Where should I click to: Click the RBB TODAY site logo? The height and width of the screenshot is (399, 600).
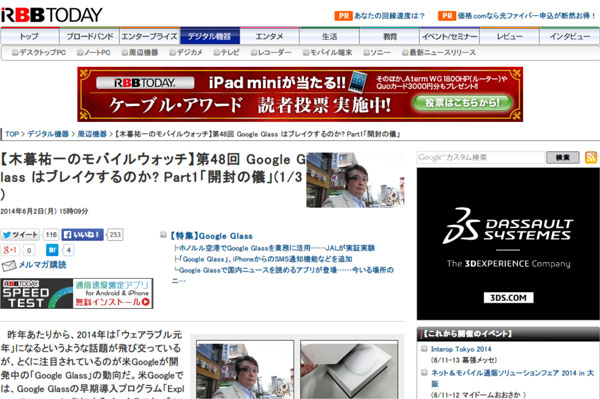point(52,15)
